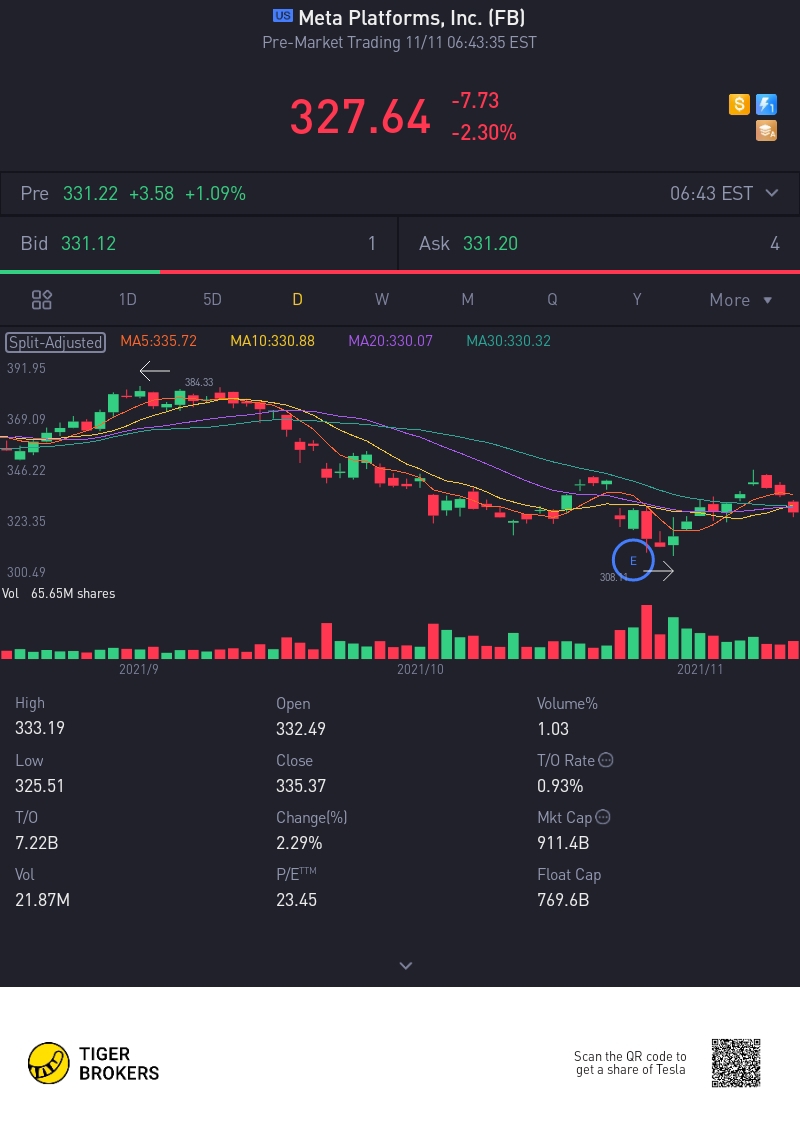Image resolution: width=800 pixels, height=1140 pixels.
Task: Switch chart to 1D timeframe
Action: (x=127, y=300)
